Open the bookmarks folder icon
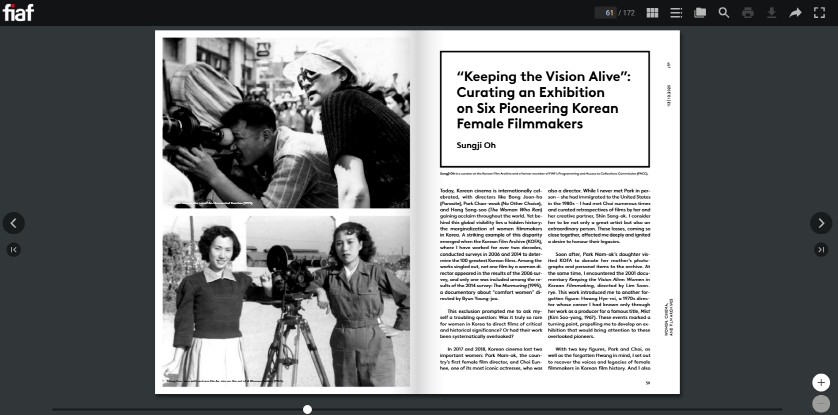 click(700, 13)
